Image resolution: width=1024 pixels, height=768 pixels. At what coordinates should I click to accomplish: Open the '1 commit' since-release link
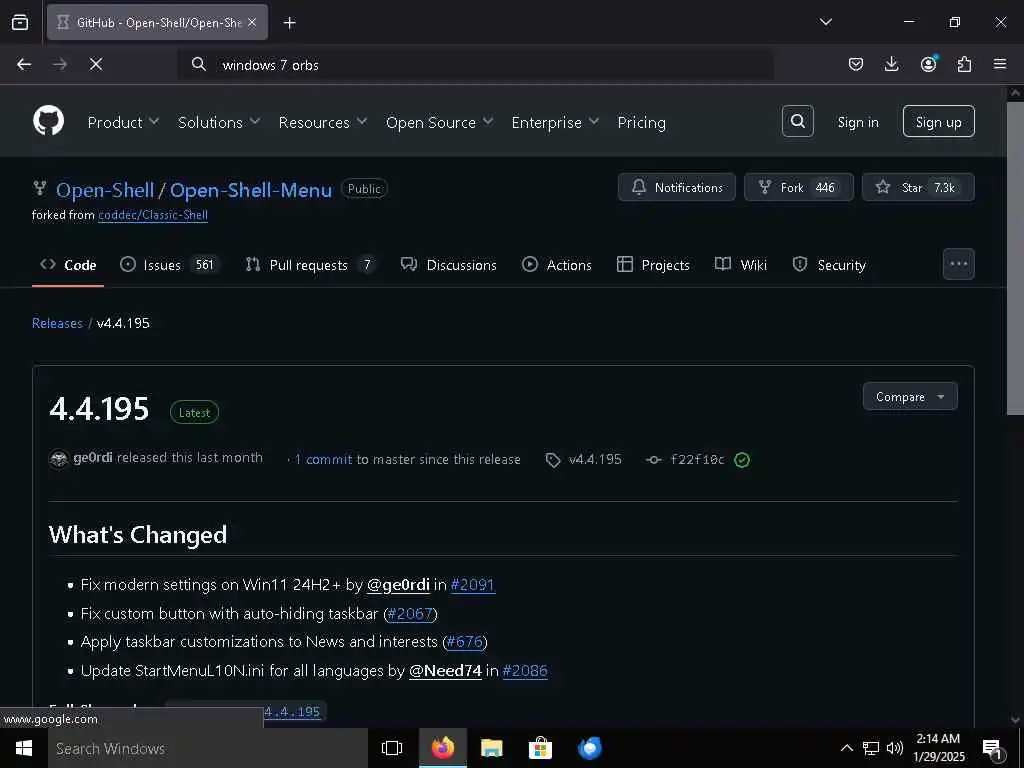(323, 459)
